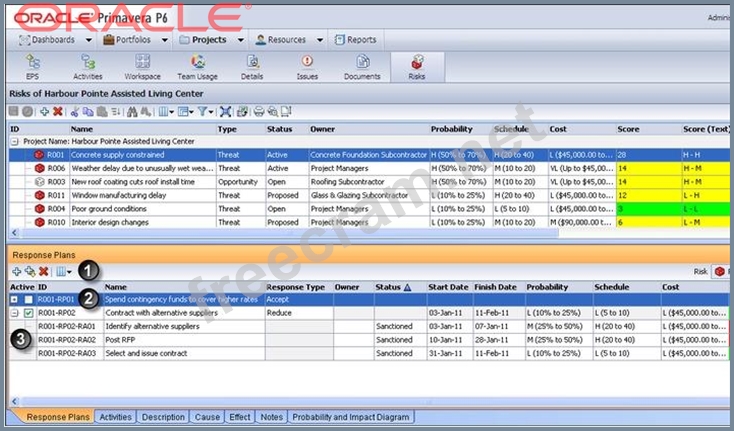Open the Dashboards dropdown arrow

point(88,40)
